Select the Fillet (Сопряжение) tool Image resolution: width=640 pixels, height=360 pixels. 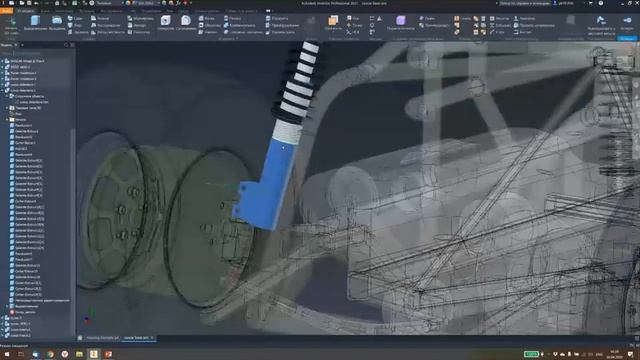186,23
